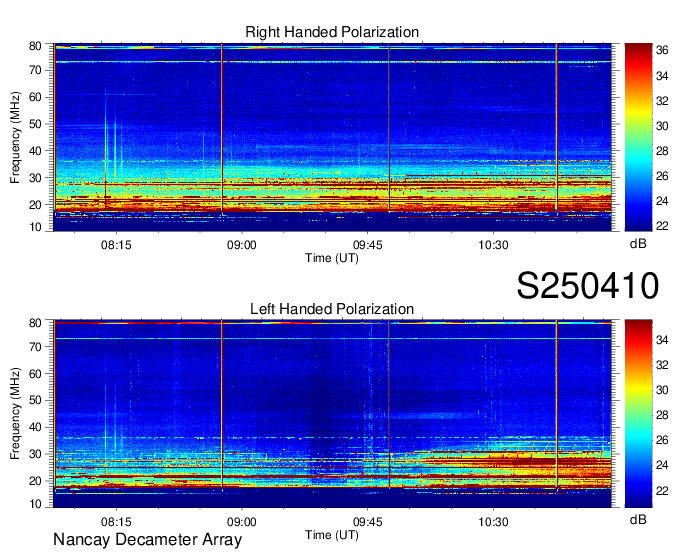Click the dB unit under Right Handed colorbar
Viewport: 680px width, 552px height.
[x=638, y=244]
